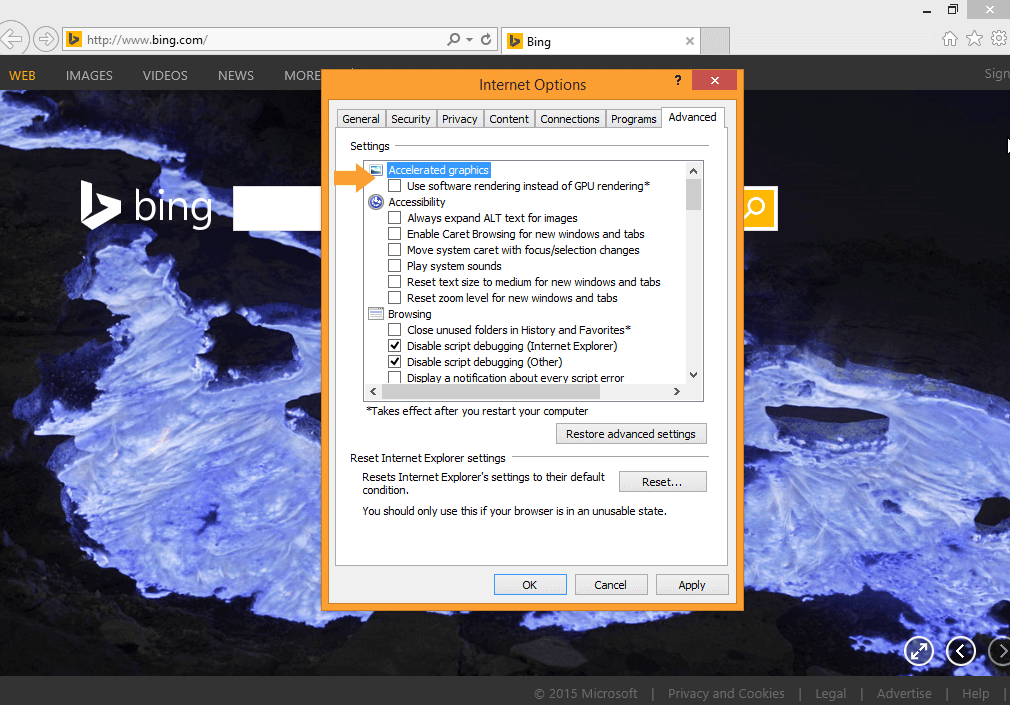Viewport: 1010px width, 705px height.
Task: Click Help footer link
Action: click(975, 693)
